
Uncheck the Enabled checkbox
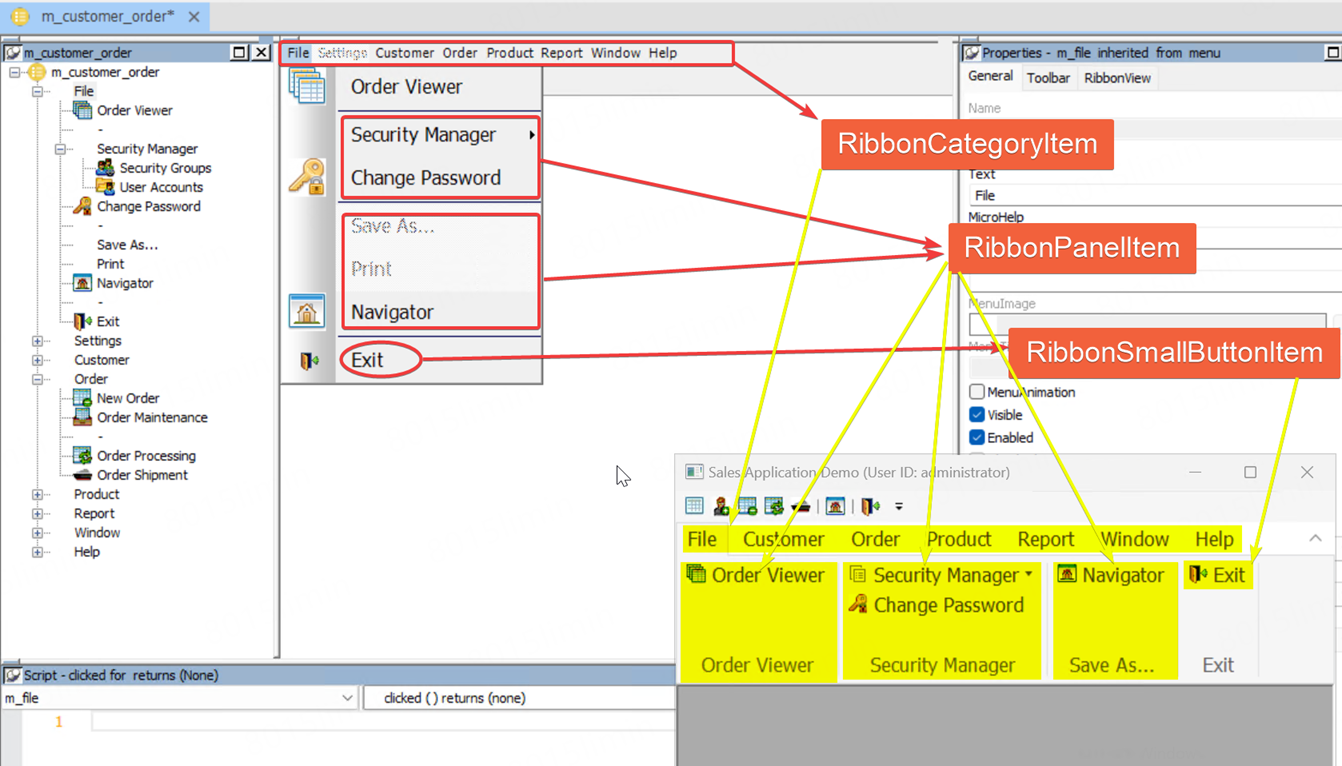coord(977,438)
